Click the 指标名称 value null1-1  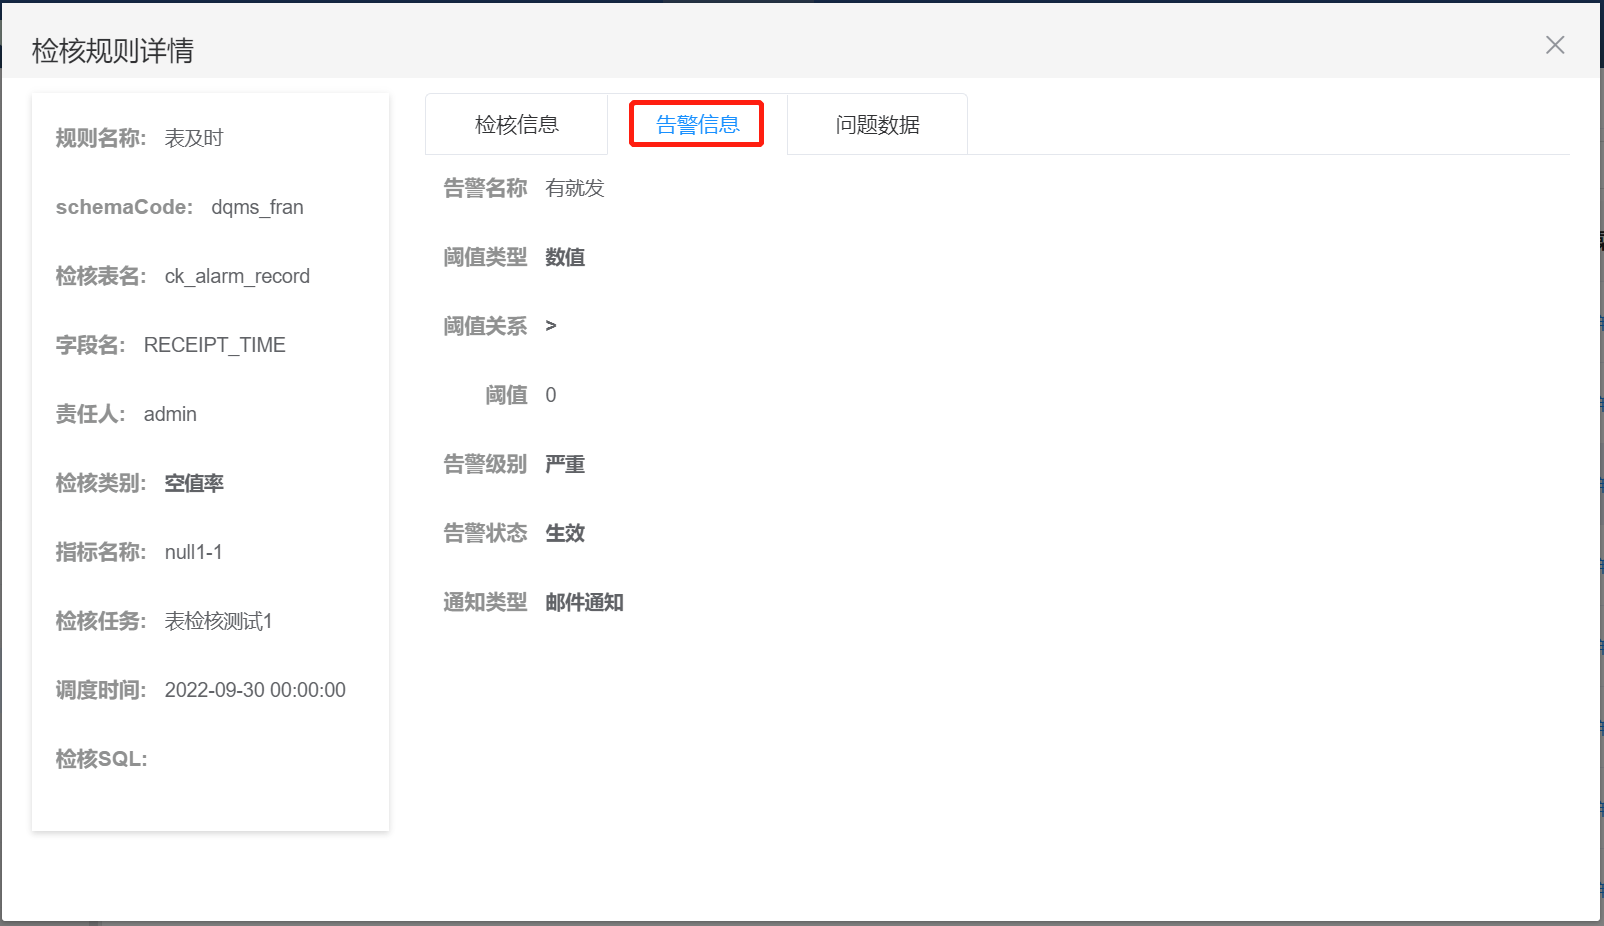point(193,552)
